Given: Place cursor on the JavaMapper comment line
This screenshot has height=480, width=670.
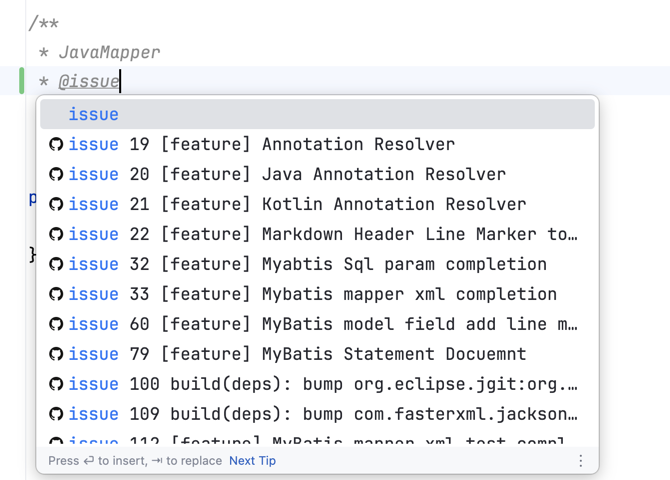Looking at the screenshot, I should coord(109,52).
